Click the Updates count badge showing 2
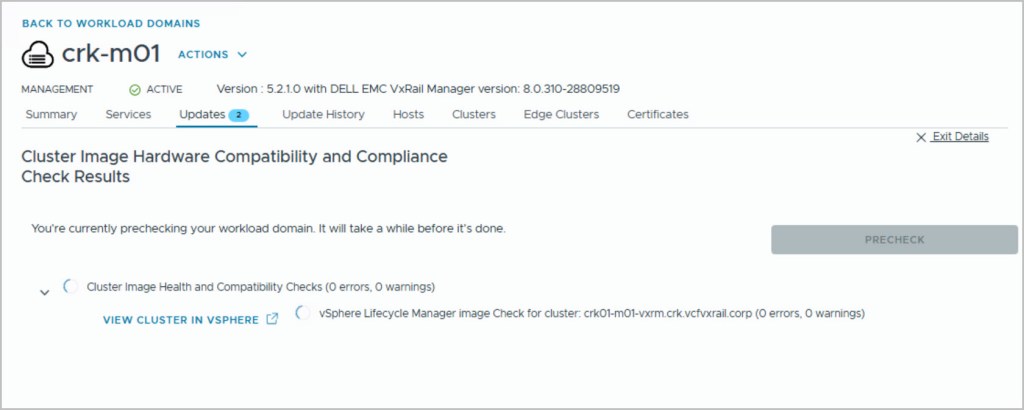 pos(239,115)
